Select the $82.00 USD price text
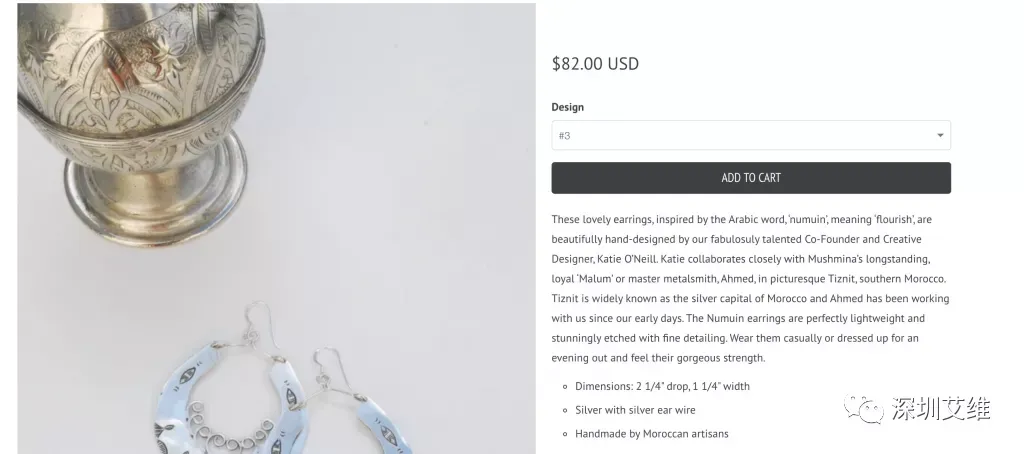The image size is (1024, 454). click(595, 64)
